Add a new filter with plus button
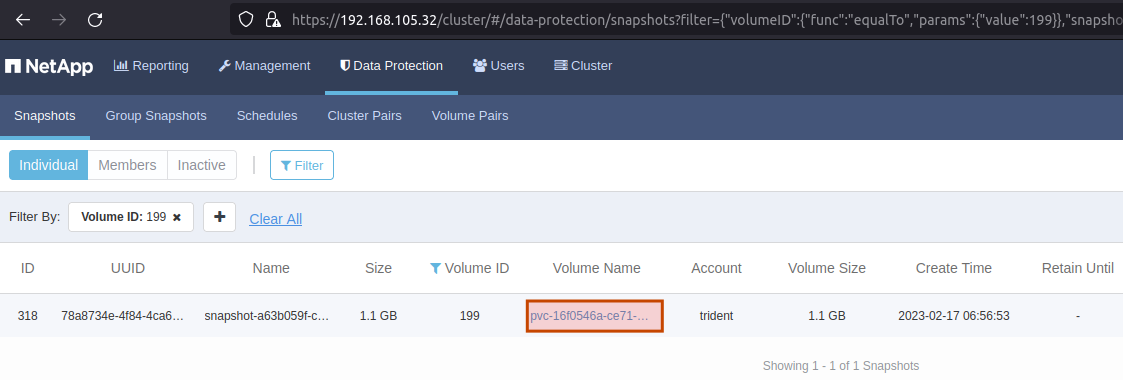Image resolution: width=1123 pixels, height=380 pixels. (x=220, y=217)
